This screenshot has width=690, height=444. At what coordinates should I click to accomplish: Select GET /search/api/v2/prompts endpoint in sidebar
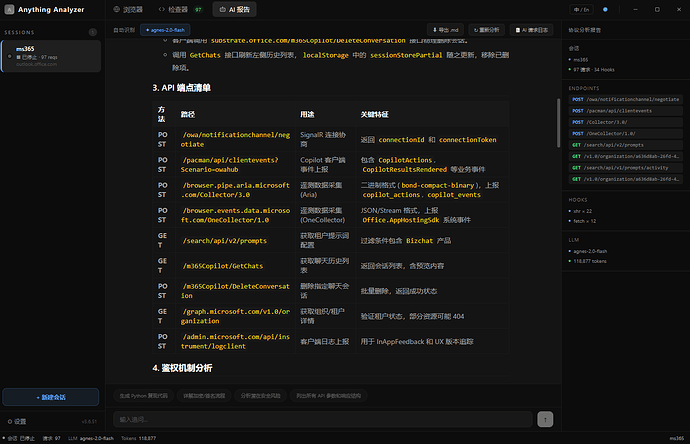625,145
